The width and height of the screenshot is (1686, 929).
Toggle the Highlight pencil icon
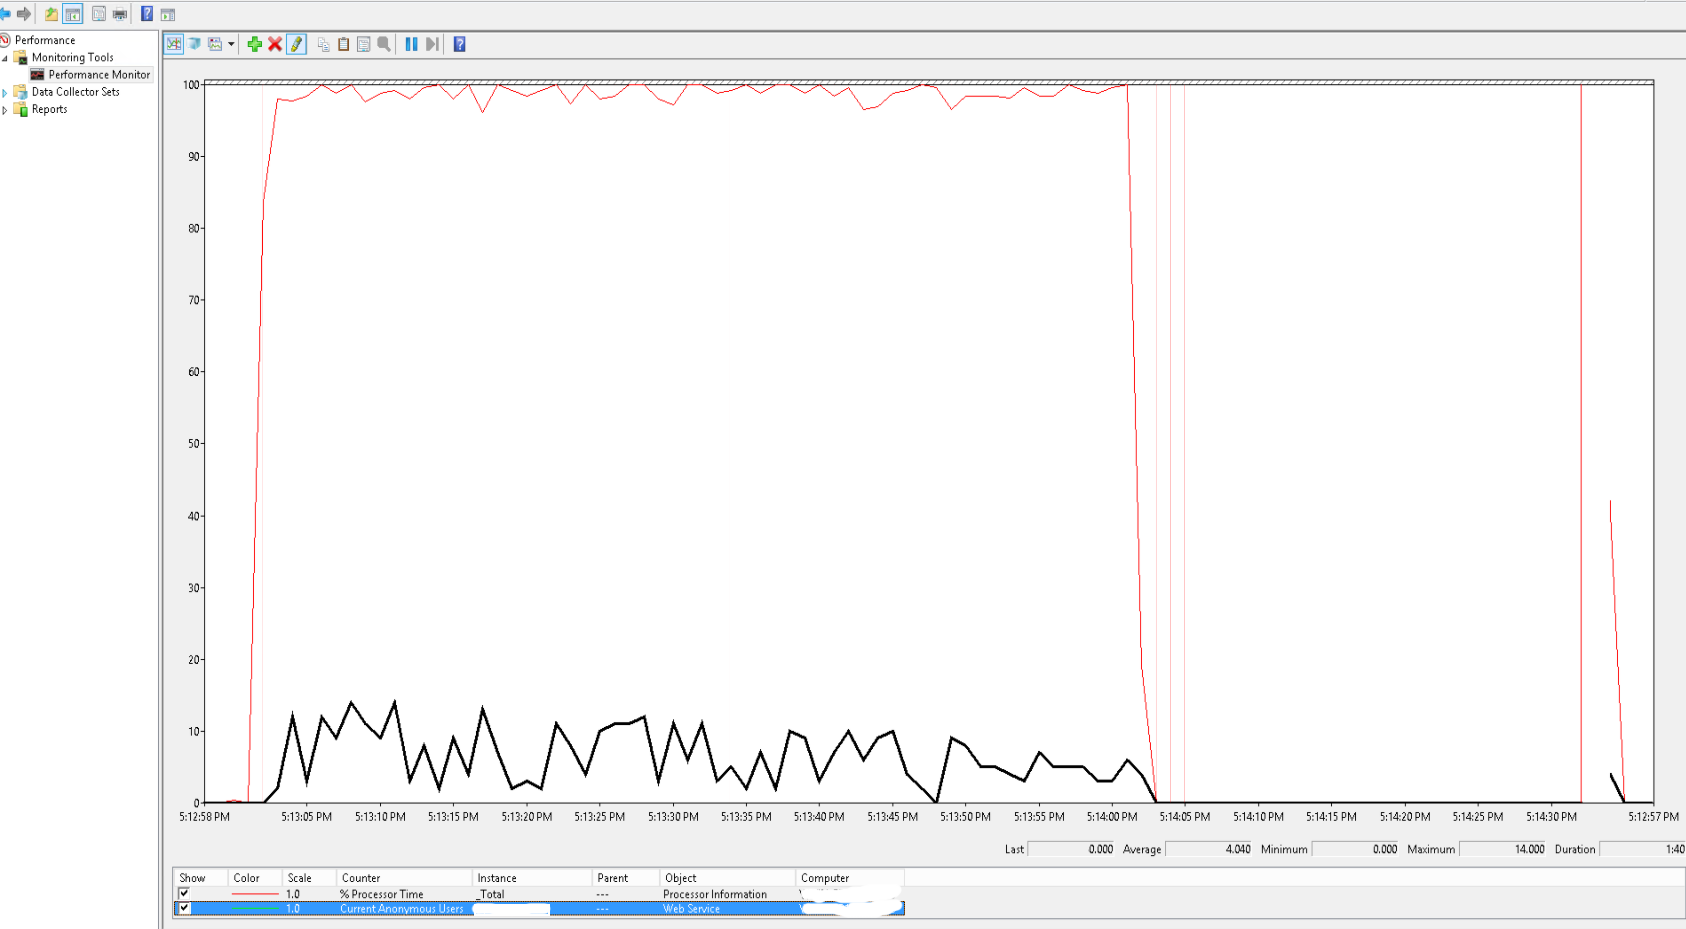click(x=296, y=44)
